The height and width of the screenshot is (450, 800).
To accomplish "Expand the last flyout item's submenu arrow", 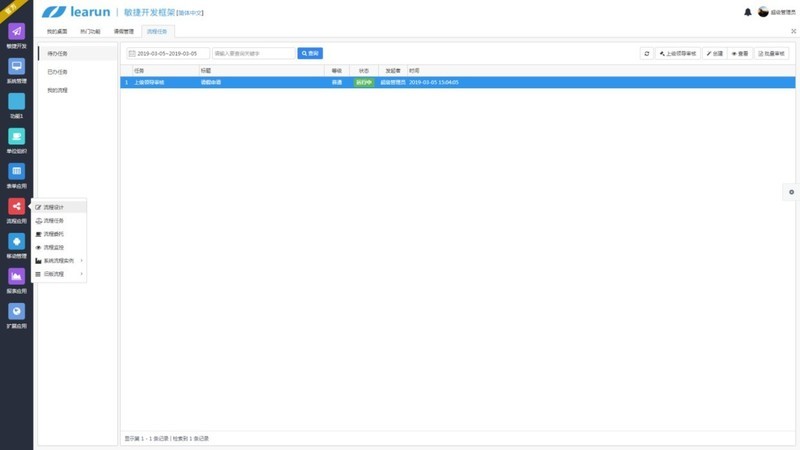I will [x=81, y=274].
